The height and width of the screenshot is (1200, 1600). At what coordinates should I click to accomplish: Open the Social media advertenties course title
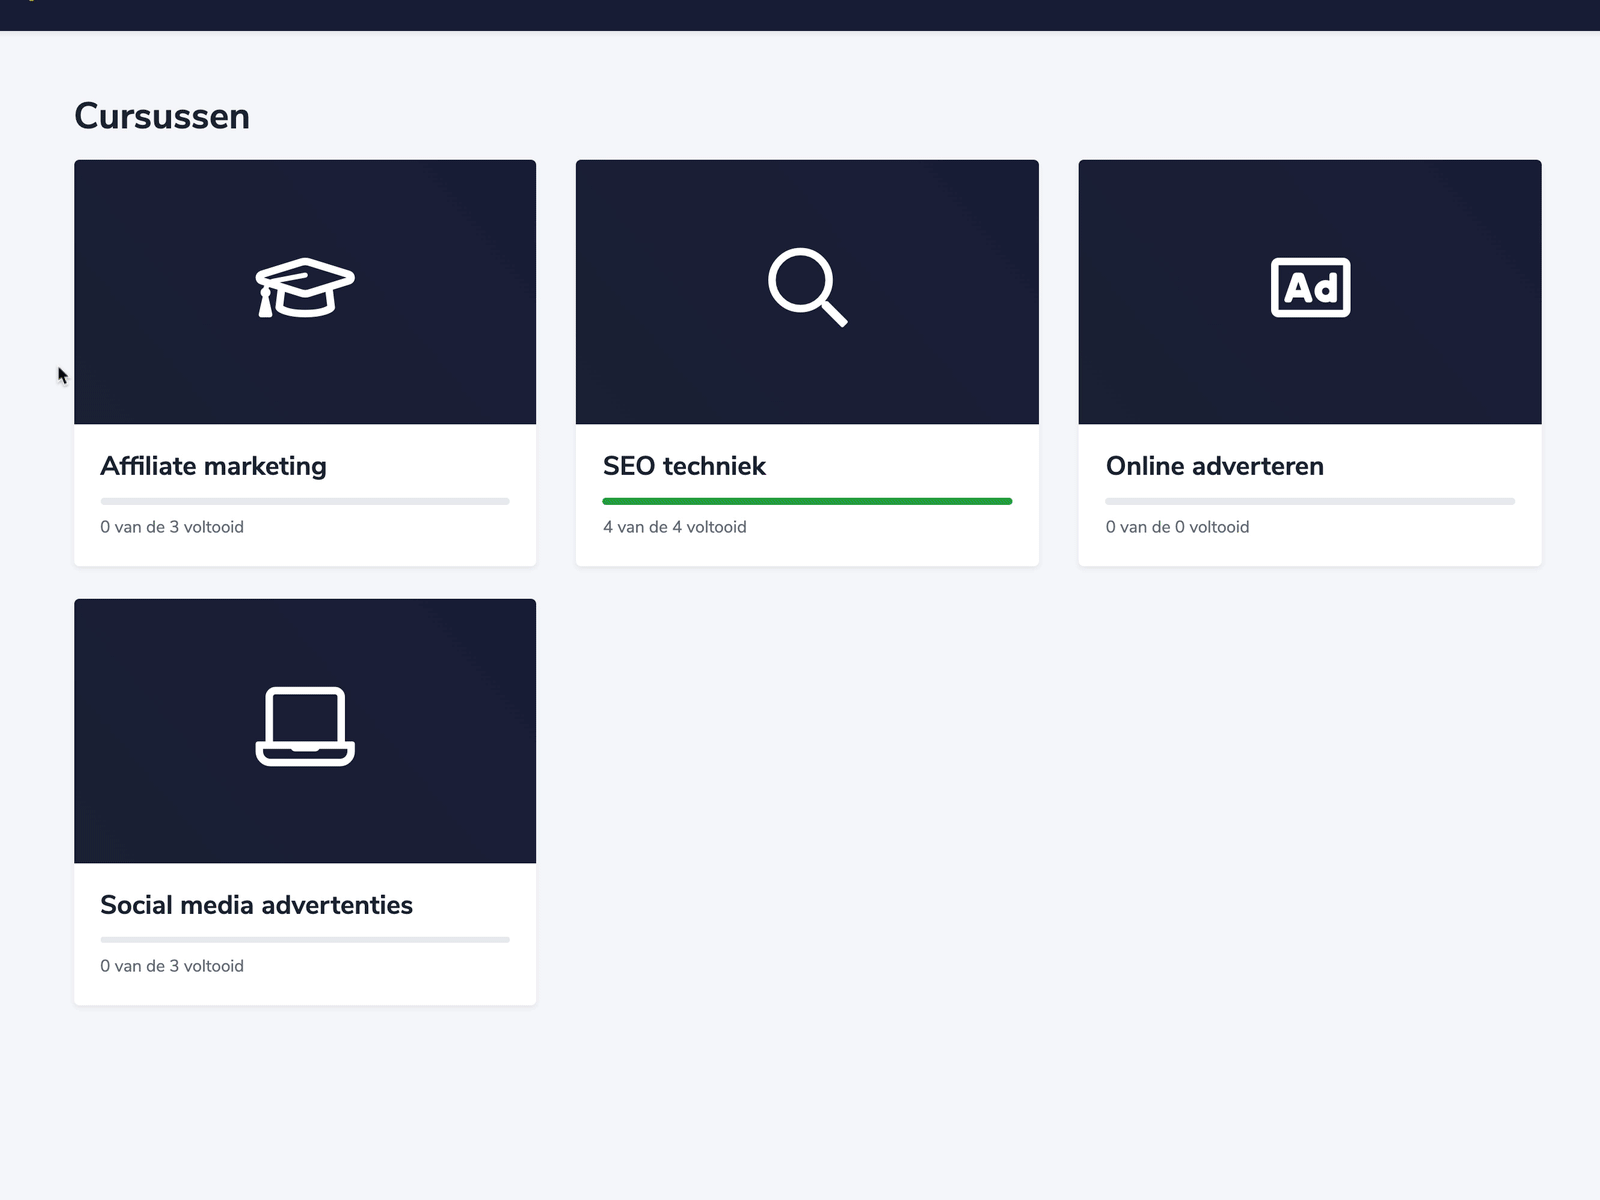[x=256, y=905]
